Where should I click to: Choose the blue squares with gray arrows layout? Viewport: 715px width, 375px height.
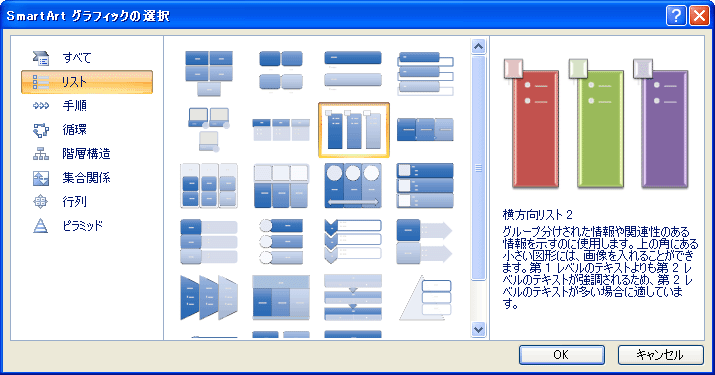pos(425,242)
